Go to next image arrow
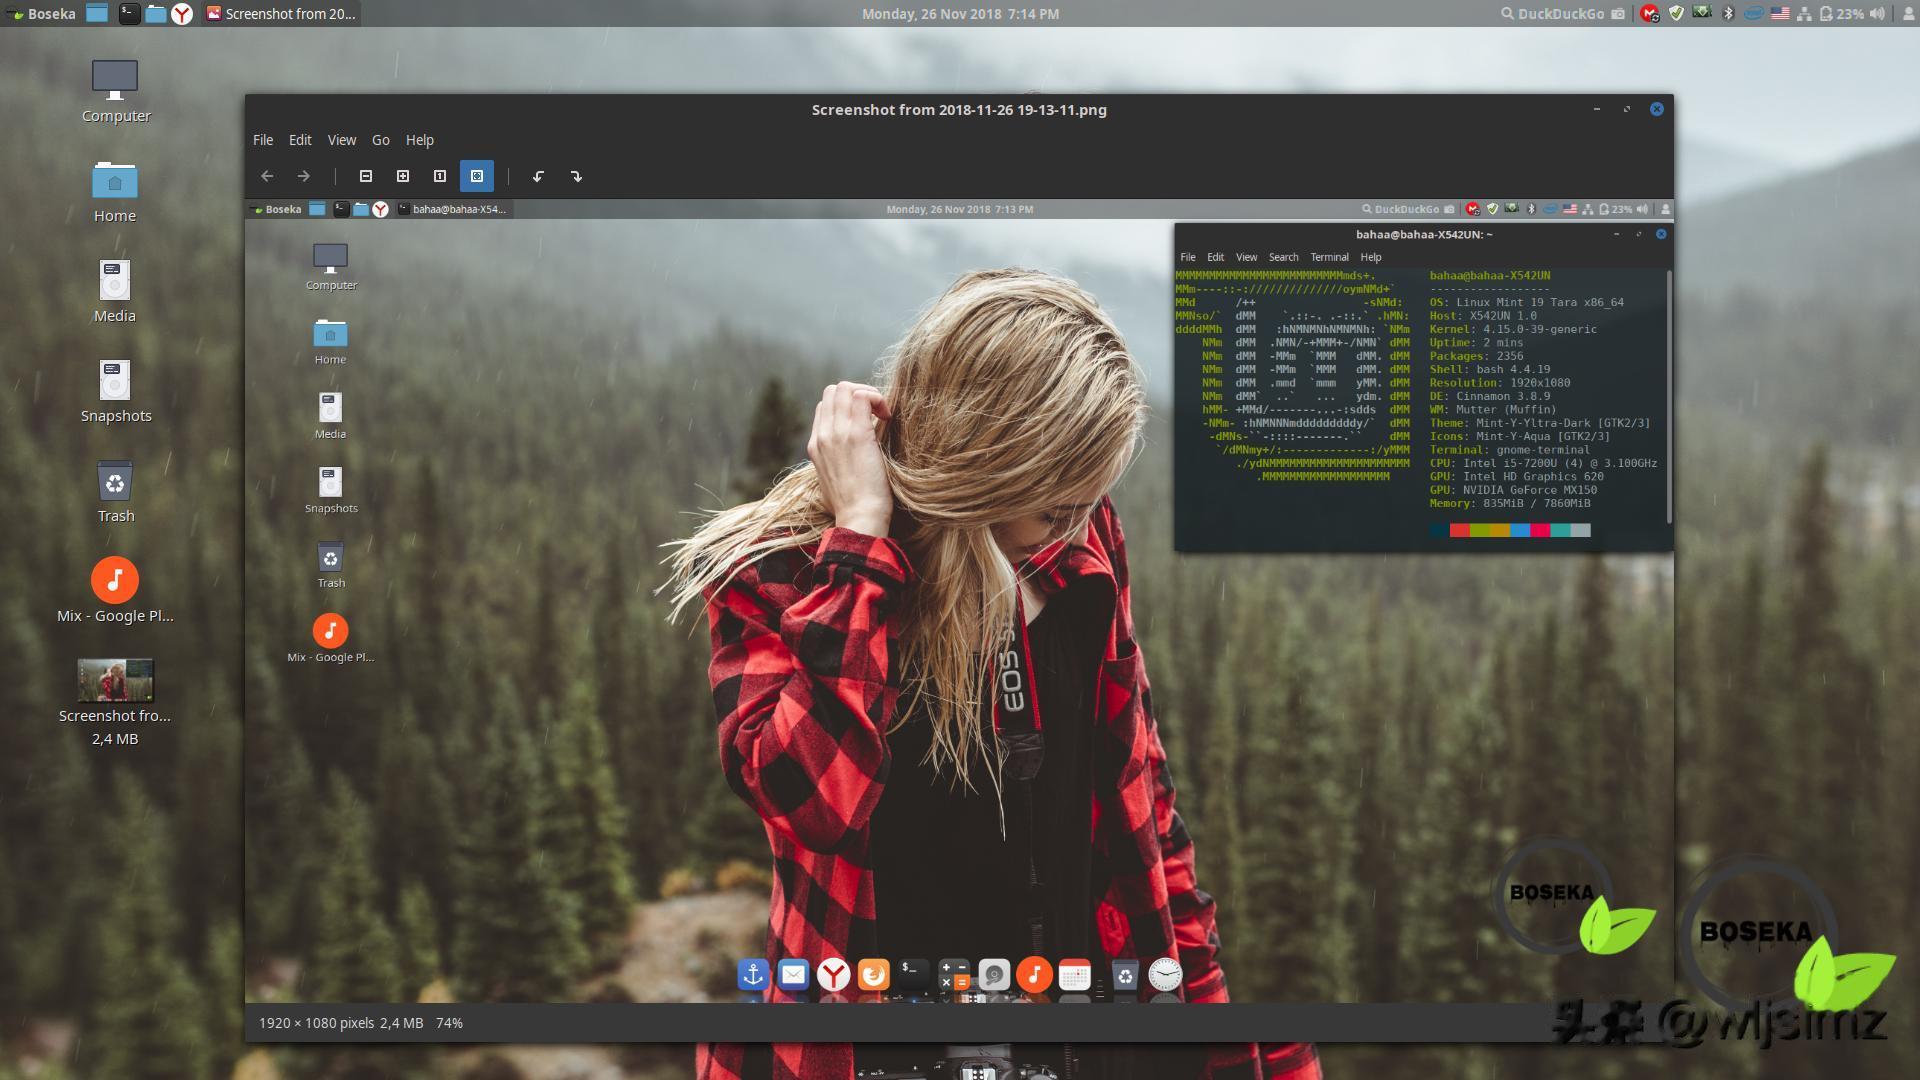1920x1080 pixels. pos(304,176)
